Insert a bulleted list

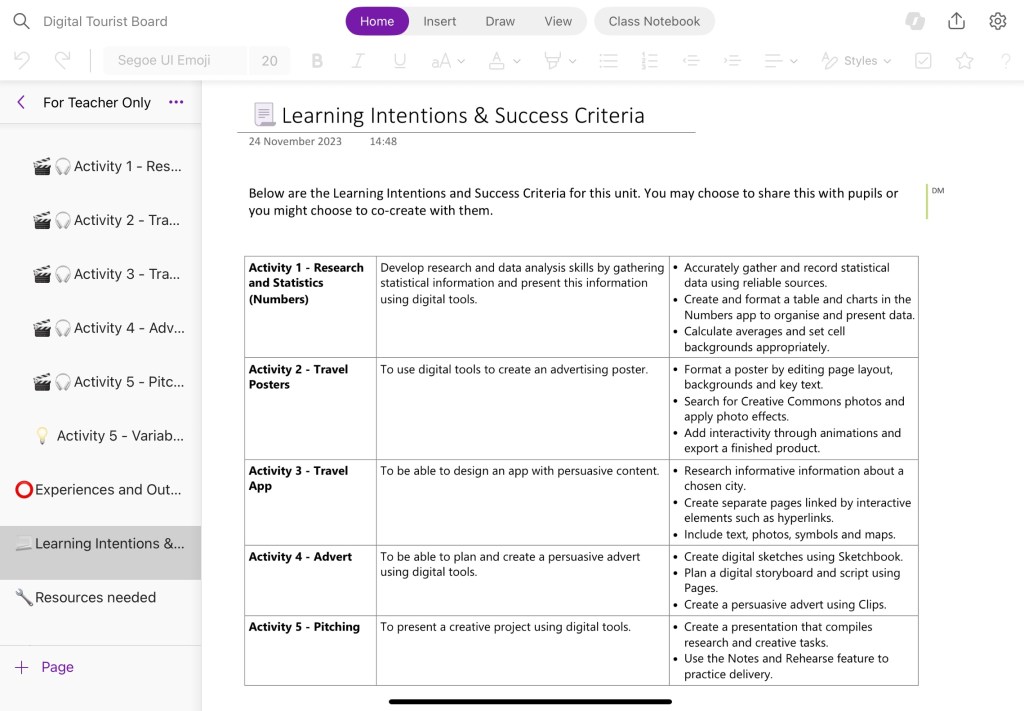(x=608, y=61)
